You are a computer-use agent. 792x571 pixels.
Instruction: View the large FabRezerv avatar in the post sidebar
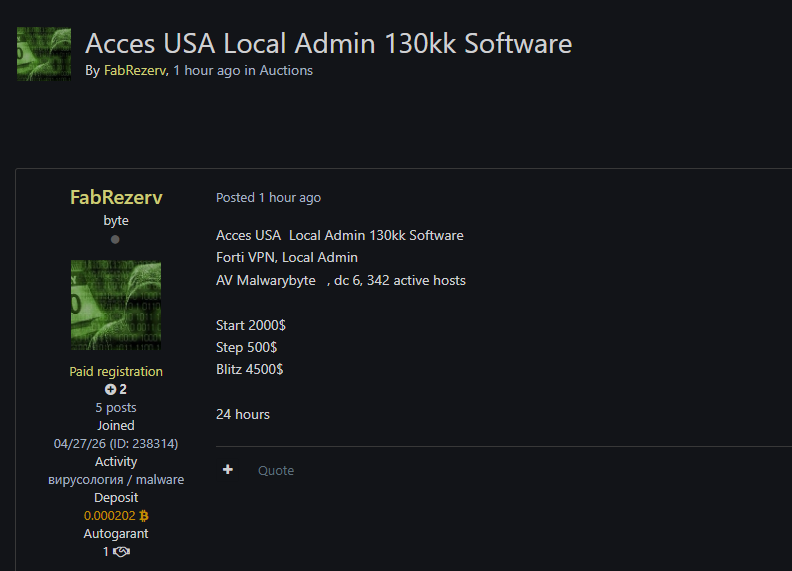click(116, 305)
